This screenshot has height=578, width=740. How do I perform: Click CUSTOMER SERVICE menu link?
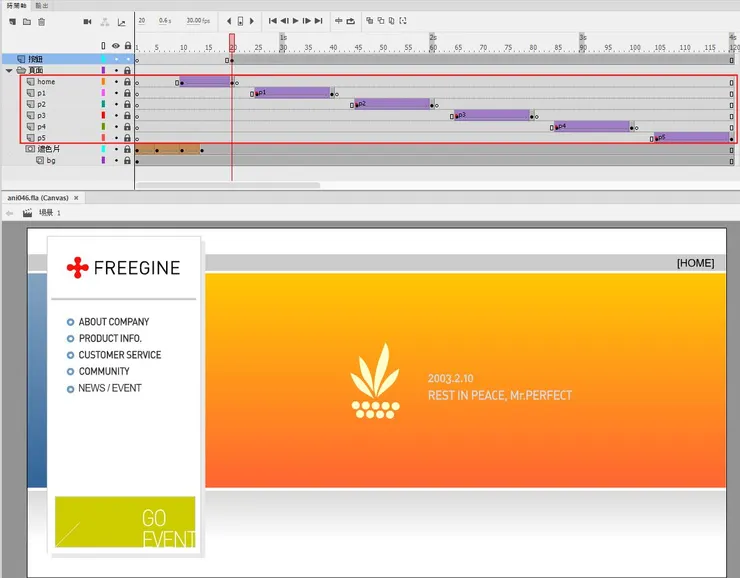tap(120, 355)
